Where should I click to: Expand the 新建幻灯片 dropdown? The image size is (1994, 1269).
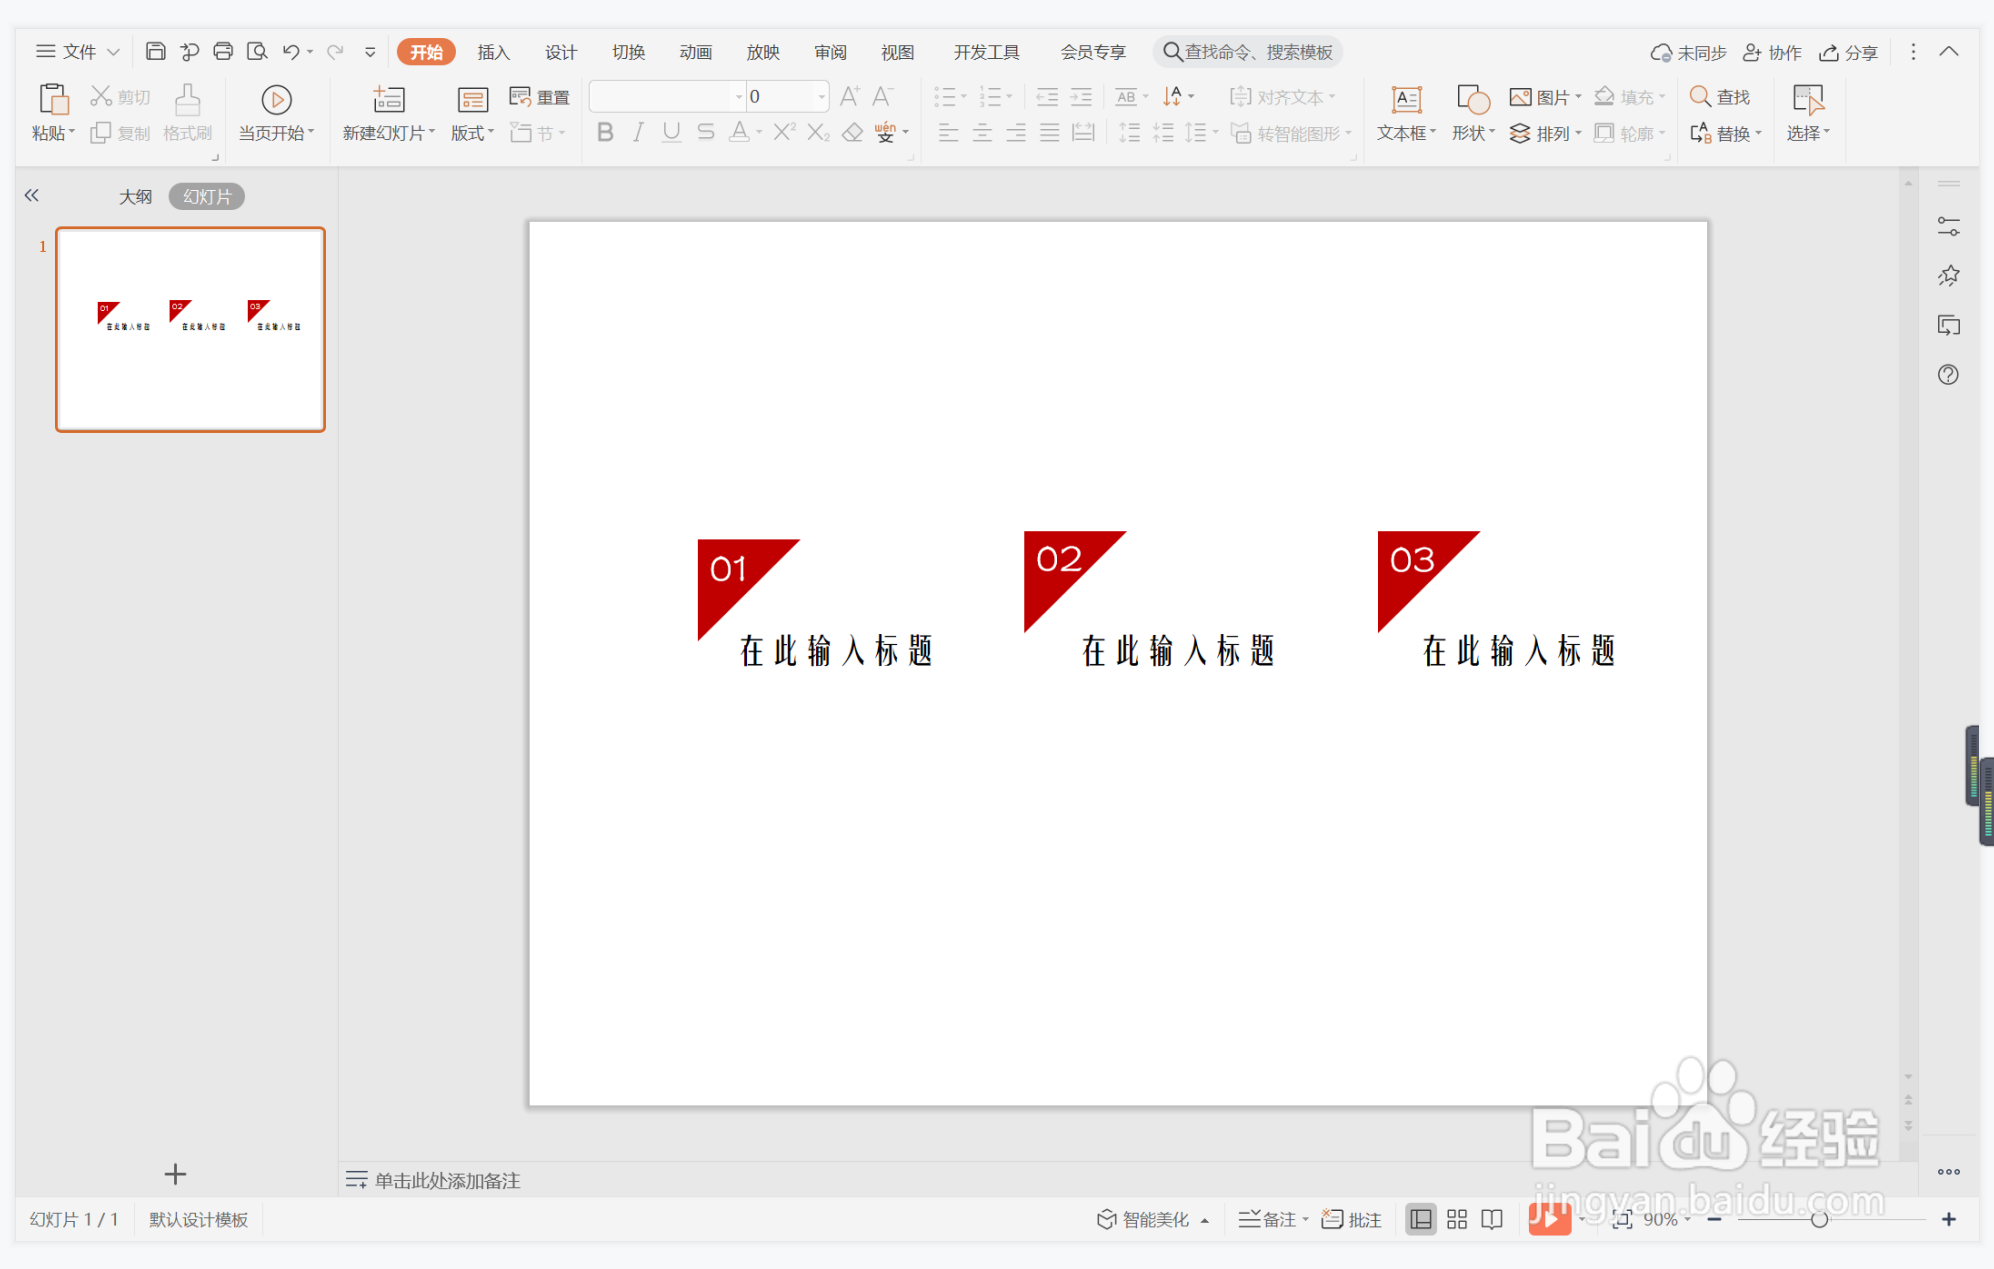click(x=432, y=133)
